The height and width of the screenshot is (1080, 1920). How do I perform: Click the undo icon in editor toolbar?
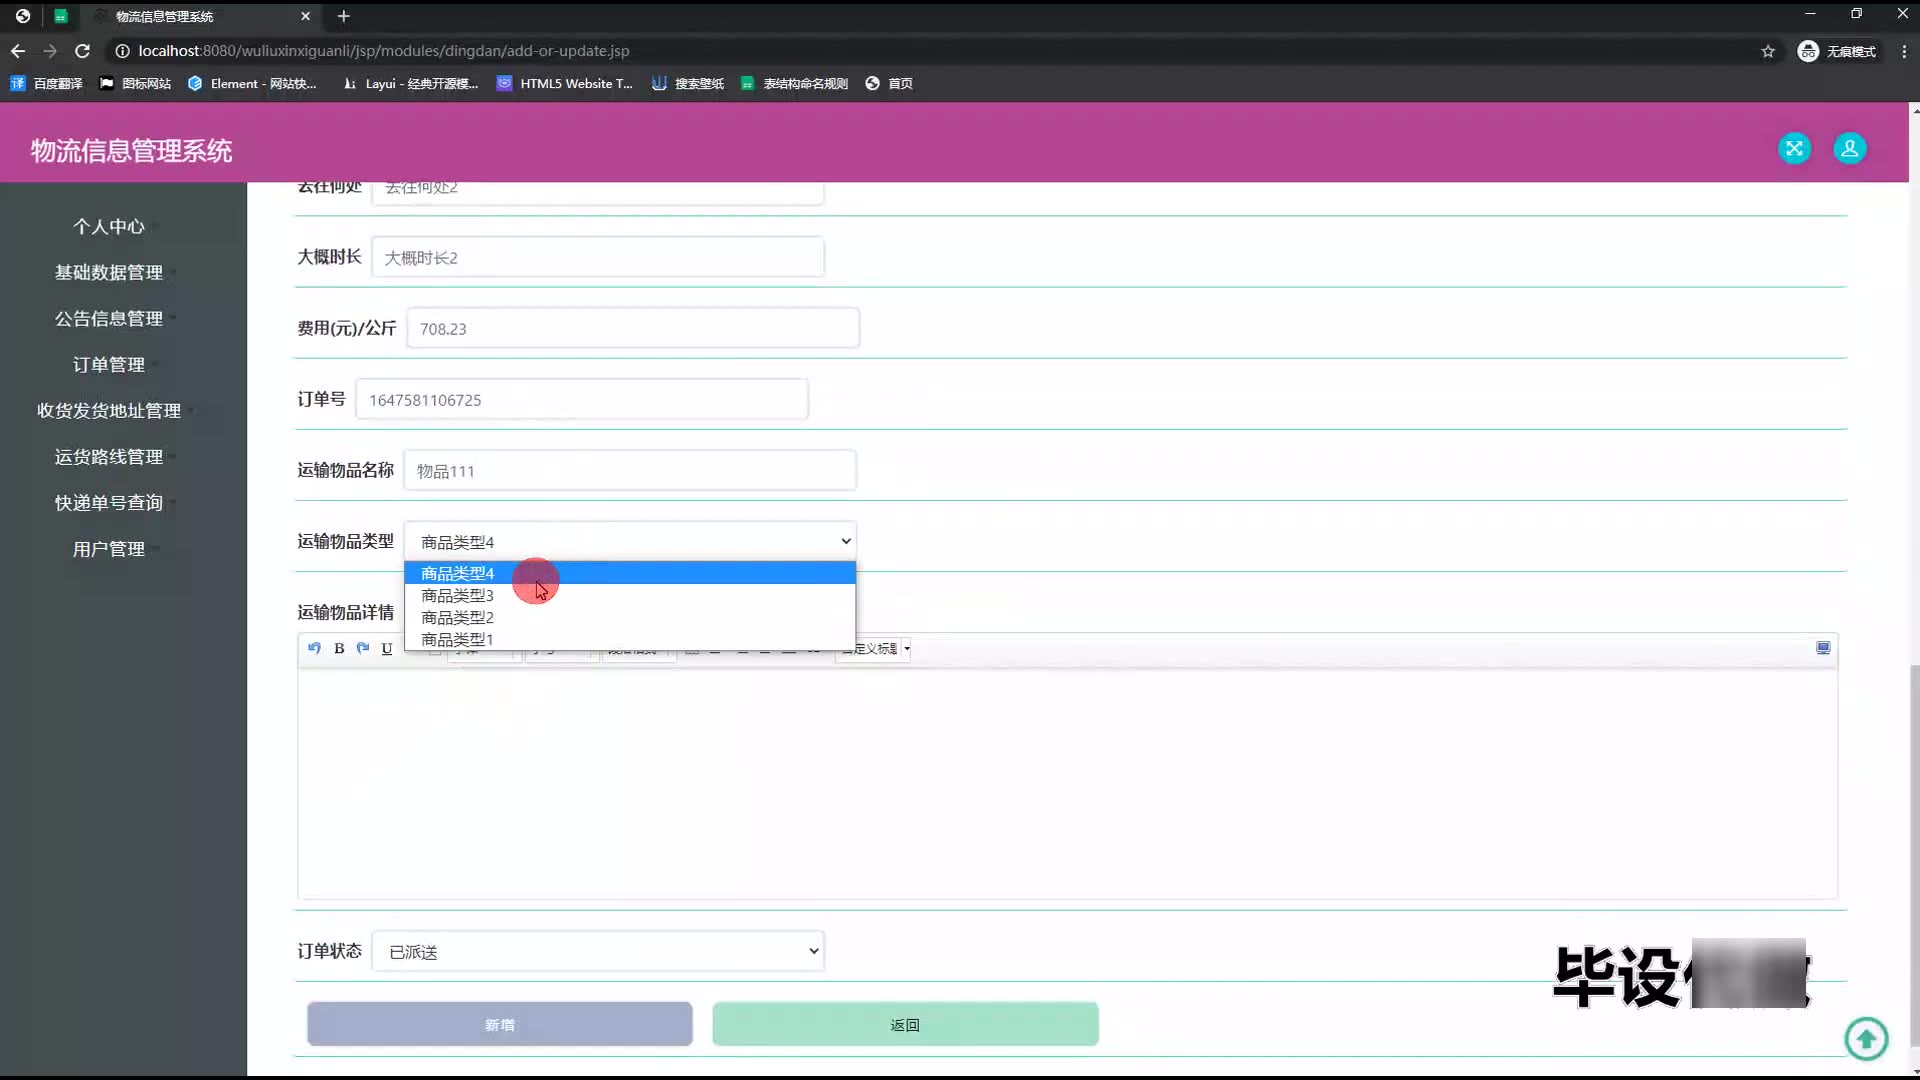[314, 648]
